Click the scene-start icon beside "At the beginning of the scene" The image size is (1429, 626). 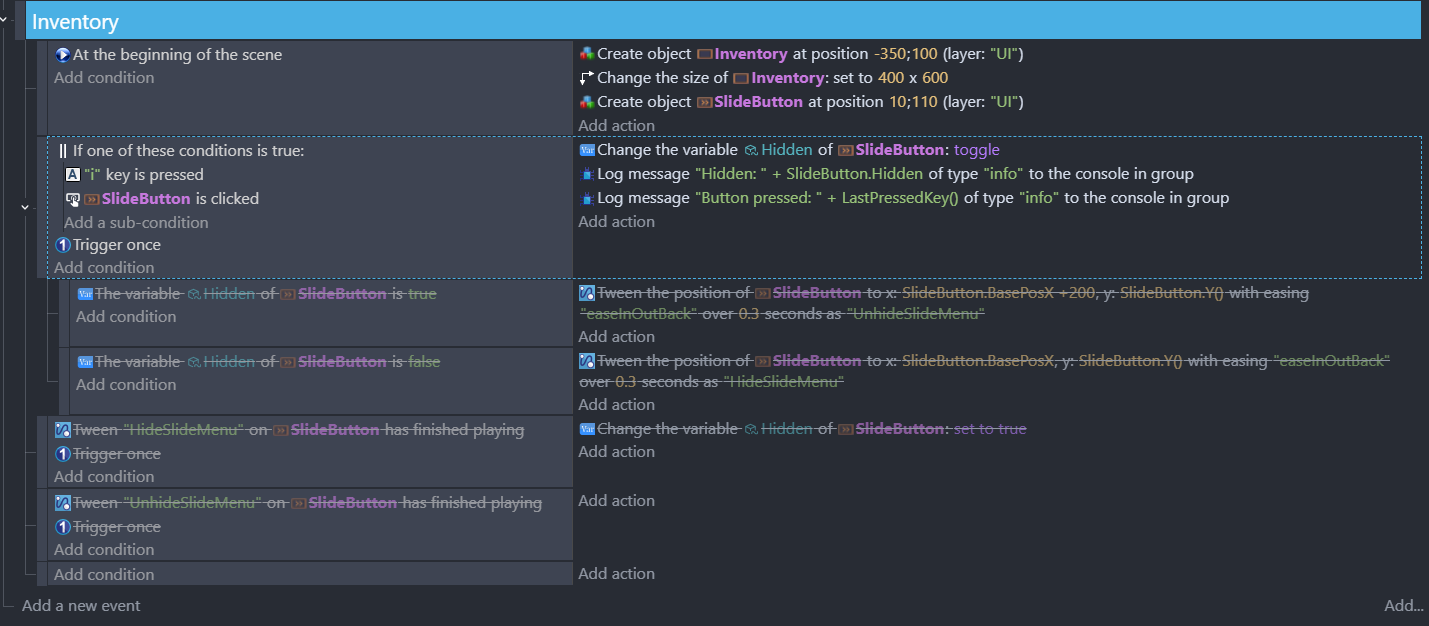click(x=62, y=55)
